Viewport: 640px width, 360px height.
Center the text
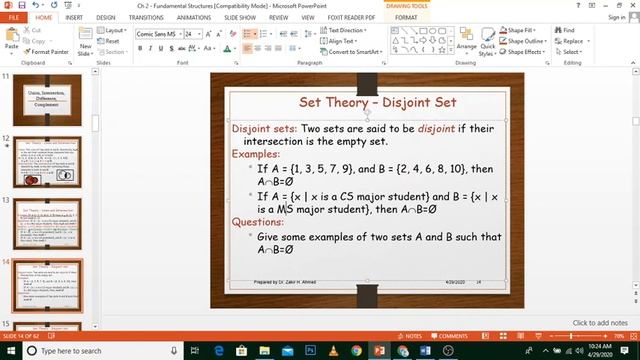pos(258,49)
